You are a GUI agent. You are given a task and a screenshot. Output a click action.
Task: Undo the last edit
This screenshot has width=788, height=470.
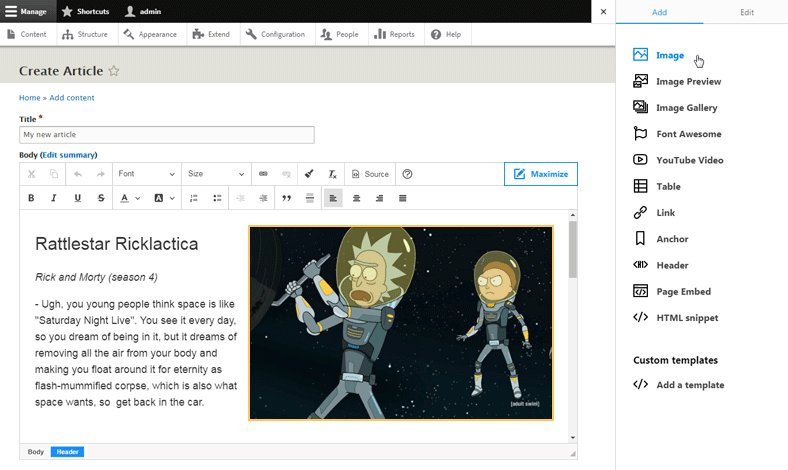pyautogui.click(x=77, y=174)
